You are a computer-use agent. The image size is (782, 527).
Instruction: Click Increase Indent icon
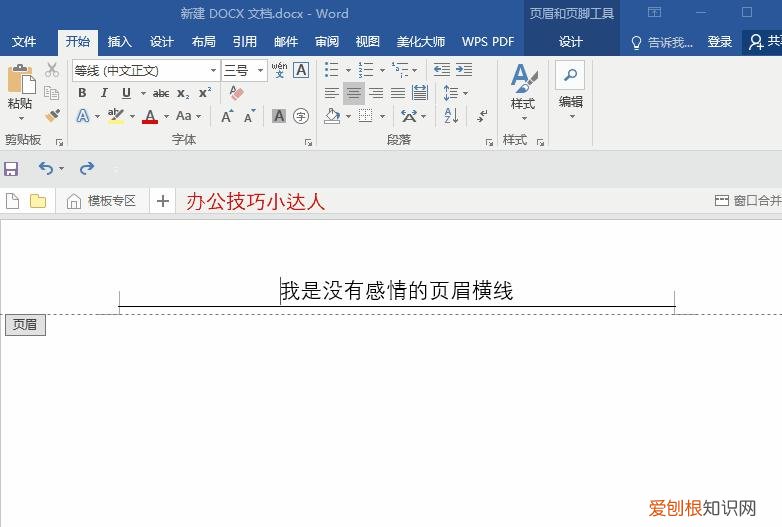point(464,70)
